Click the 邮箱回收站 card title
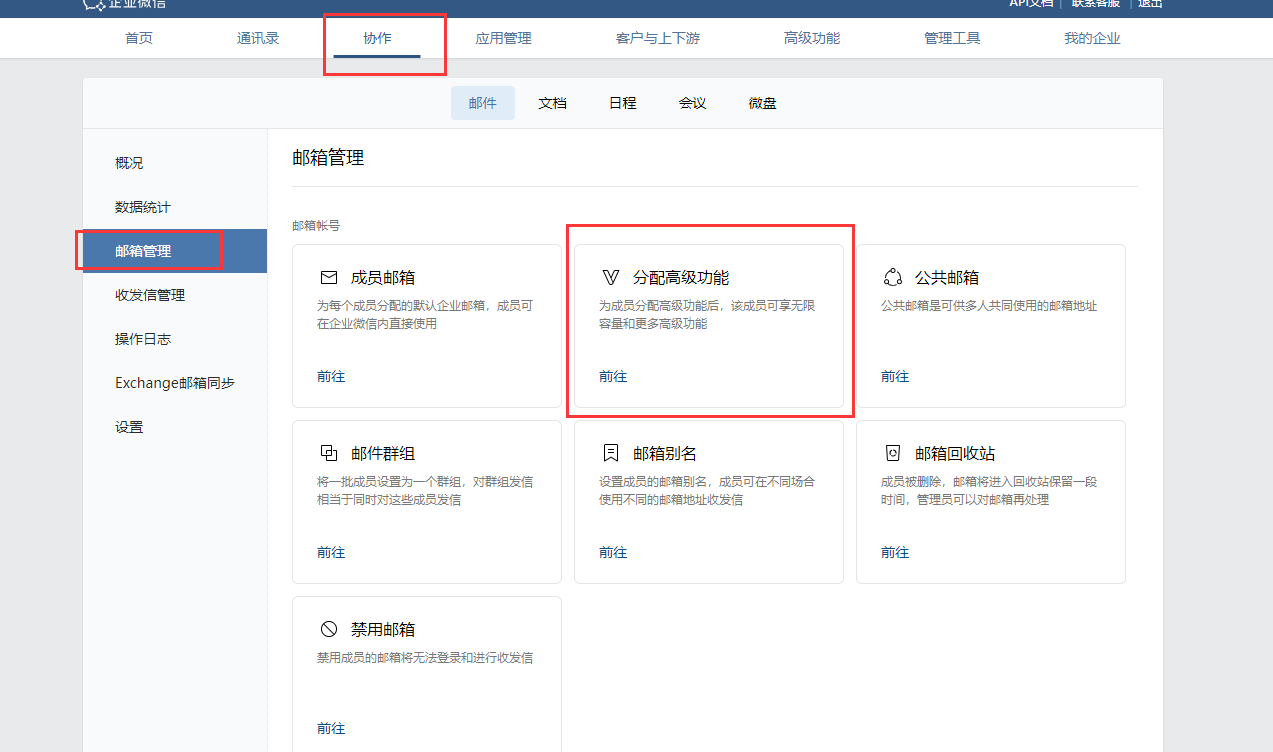 point(955,453)
